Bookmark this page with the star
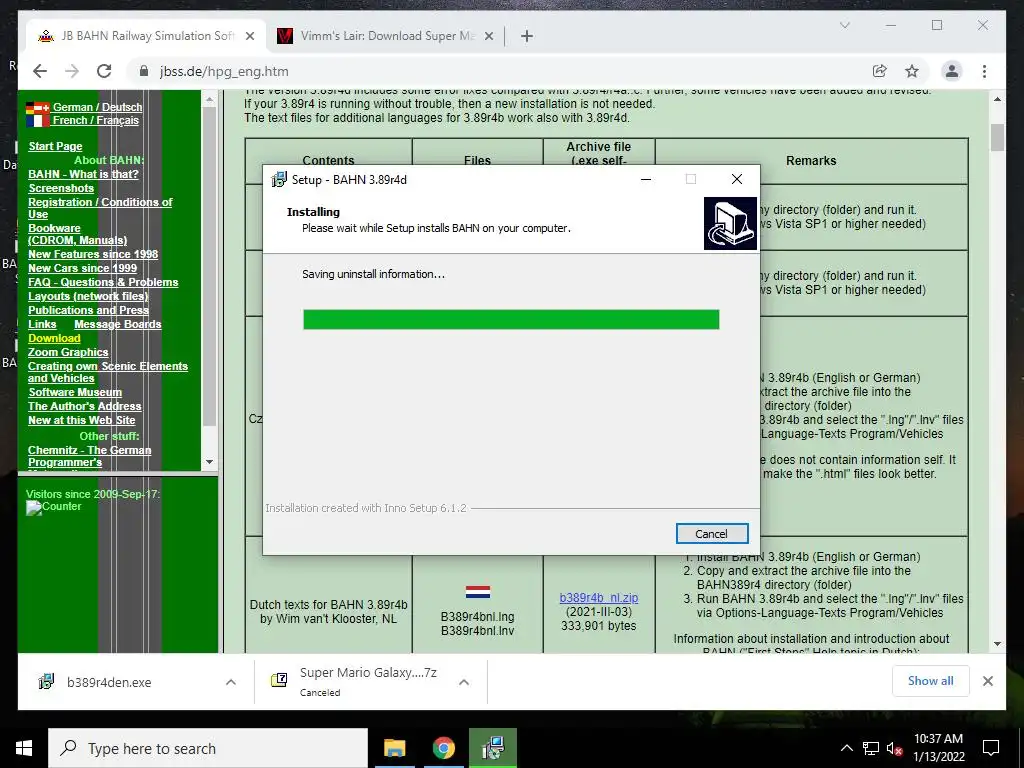 pos(912,71)
